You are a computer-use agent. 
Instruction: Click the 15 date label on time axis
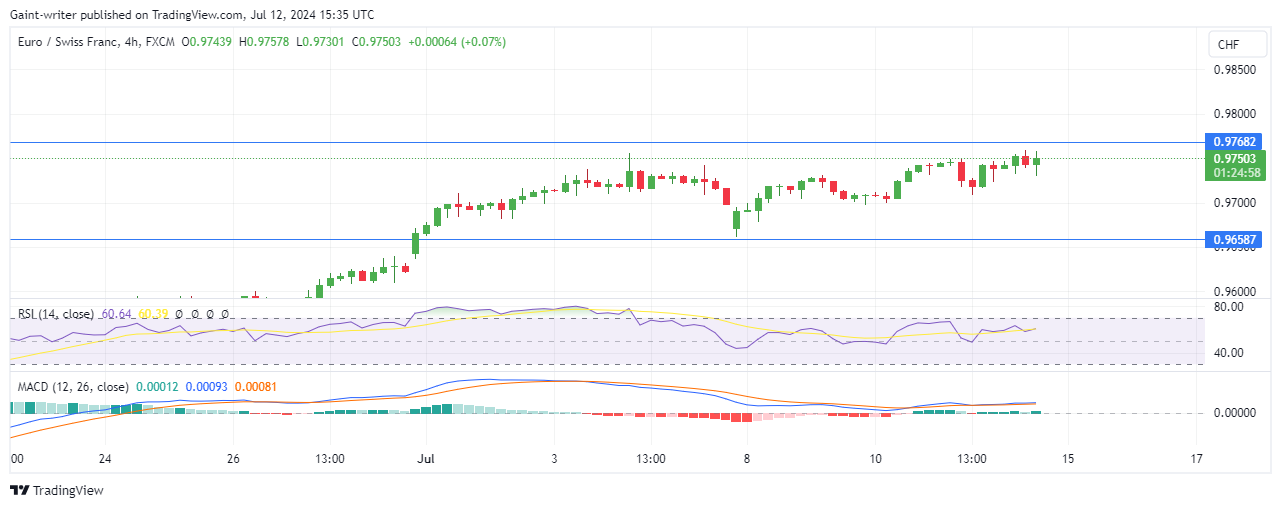(x=1068, y=459)
